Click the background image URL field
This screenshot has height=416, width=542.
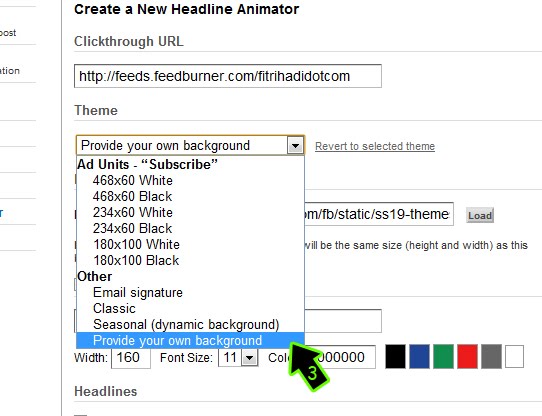point(379,214)
